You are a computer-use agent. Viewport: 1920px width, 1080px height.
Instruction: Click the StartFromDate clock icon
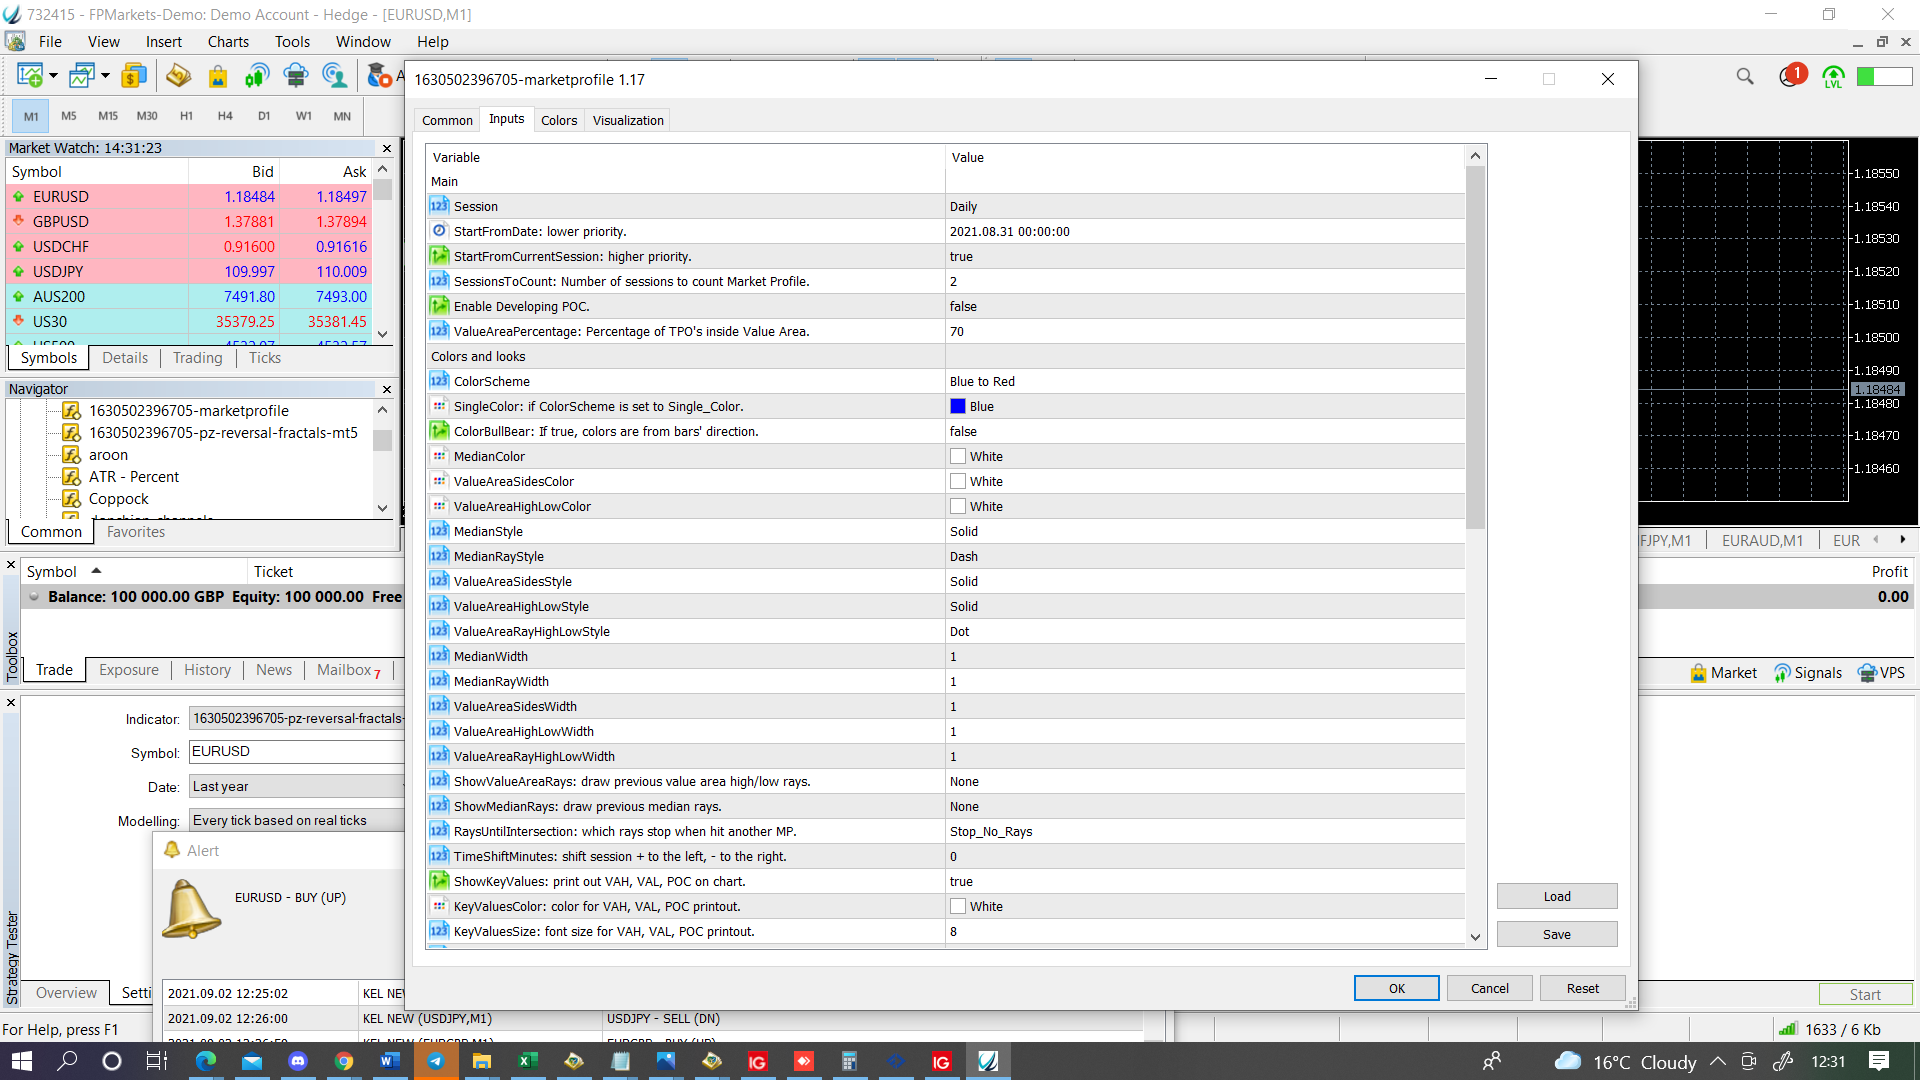point(439,231)
